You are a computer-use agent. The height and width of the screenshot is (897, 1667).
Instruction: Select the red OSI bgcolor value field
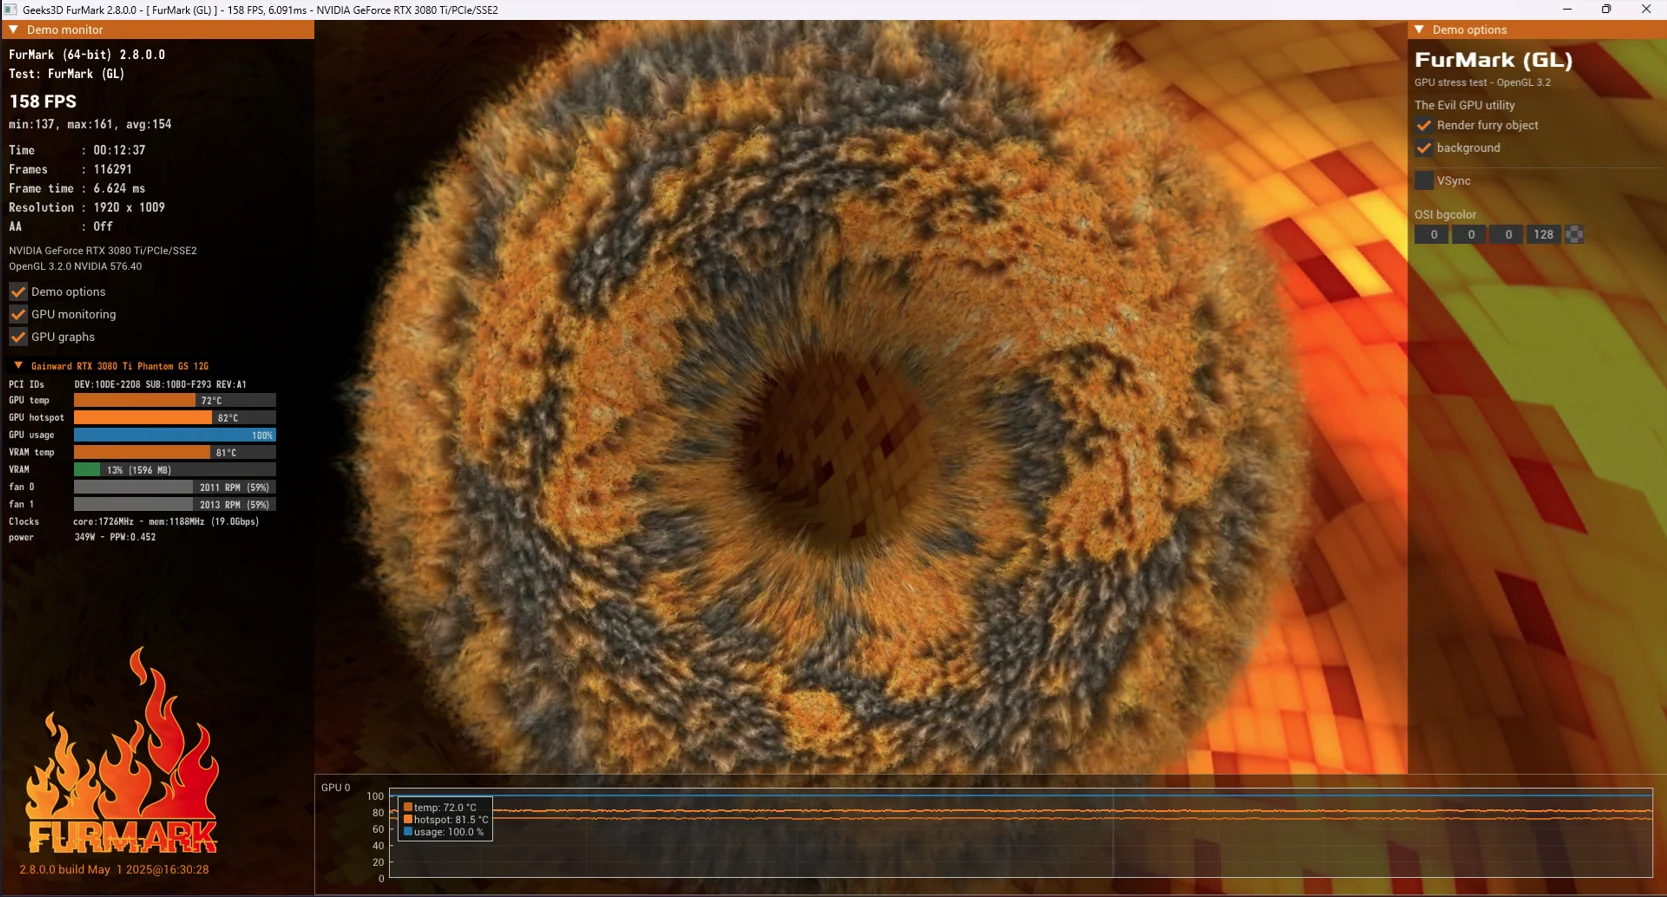1432,235
